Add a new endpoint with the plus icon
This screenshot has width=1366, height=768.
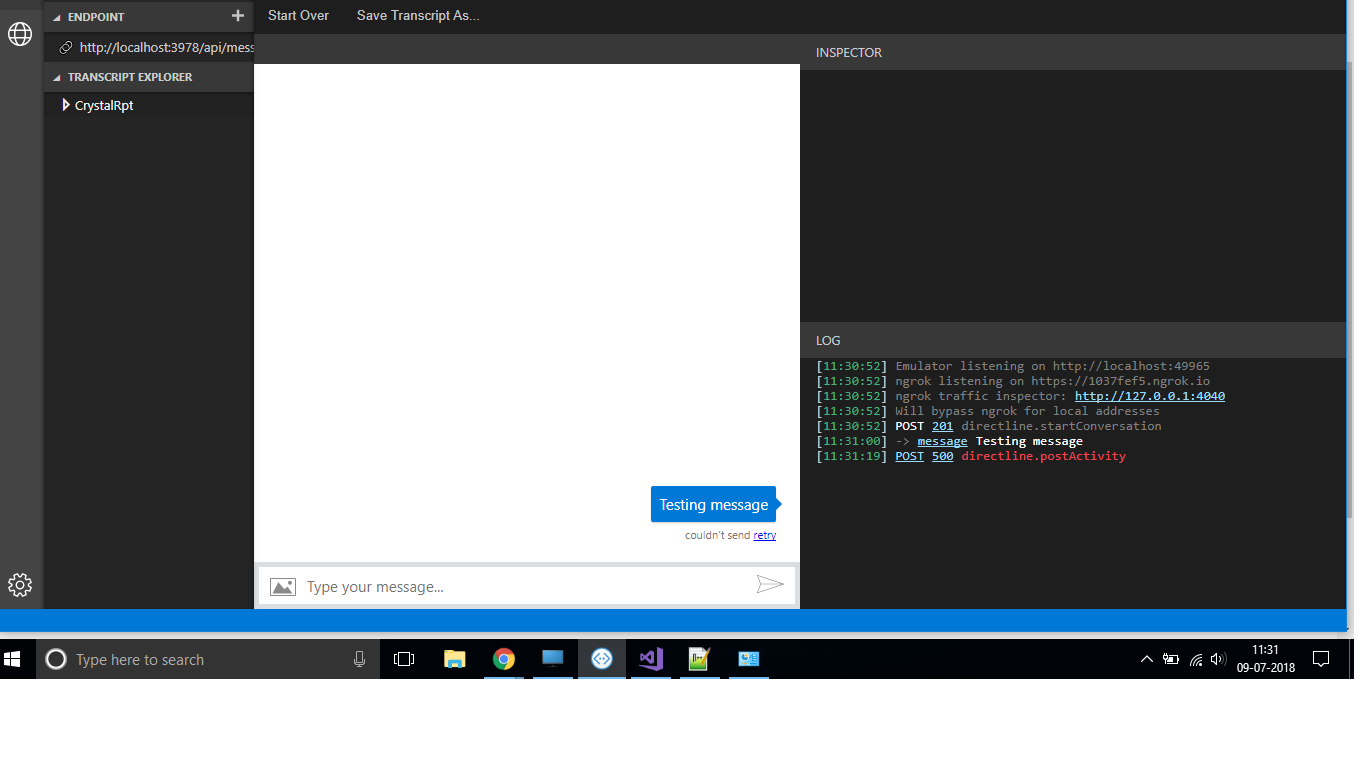(x=237, y=16)
